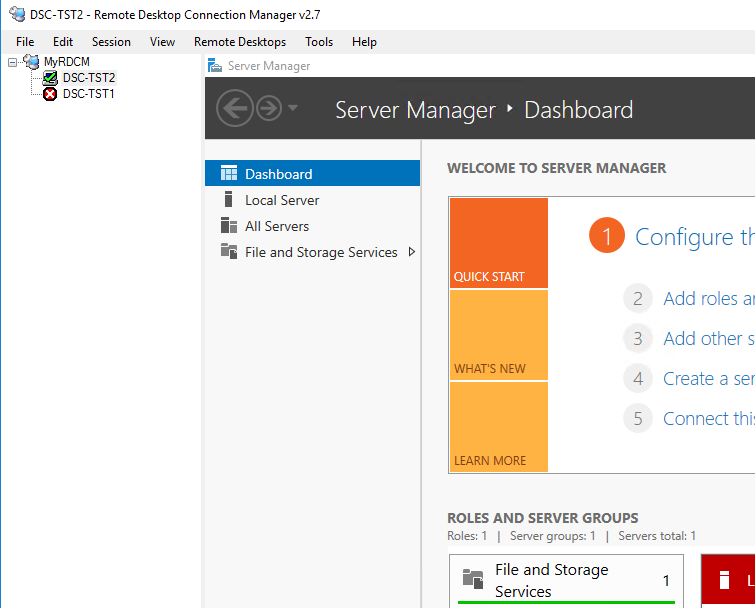755x608 pixels.
Task: Click the Local Server icon in sidebar
Action: (x=229, y=200)
